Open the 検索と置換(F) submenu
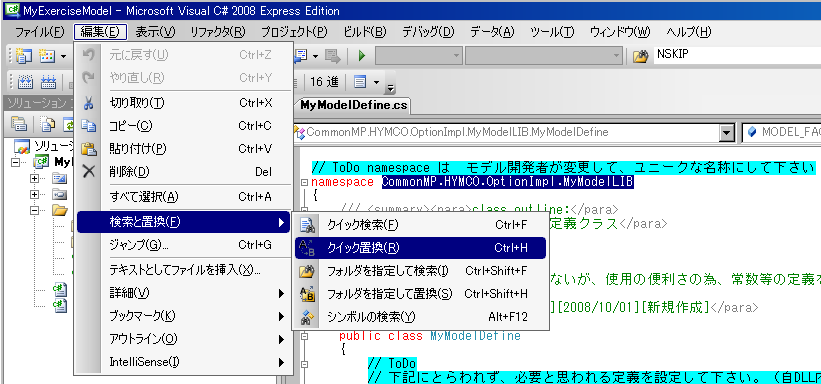The width and height of the screenshot is (821, 384). [x=183, y=222]
